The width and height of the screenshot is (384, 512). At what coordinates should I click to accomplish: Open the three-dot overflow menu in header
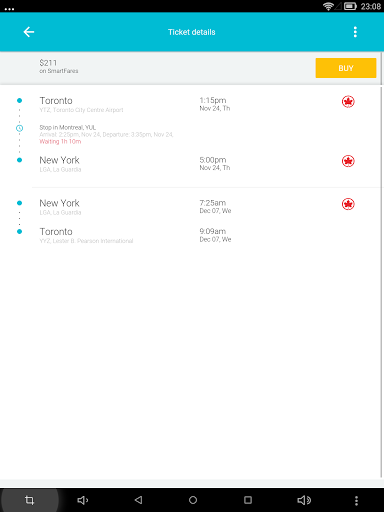(x=355, y=32)
